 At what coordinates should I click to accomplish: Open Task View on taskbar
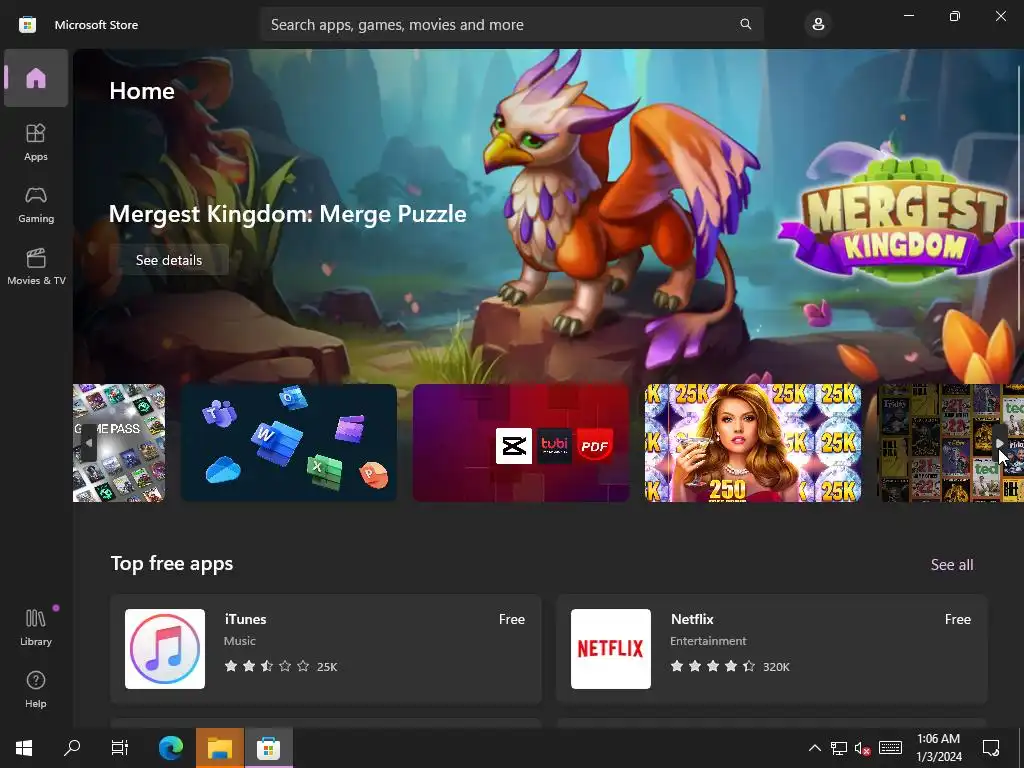(120, 748)
